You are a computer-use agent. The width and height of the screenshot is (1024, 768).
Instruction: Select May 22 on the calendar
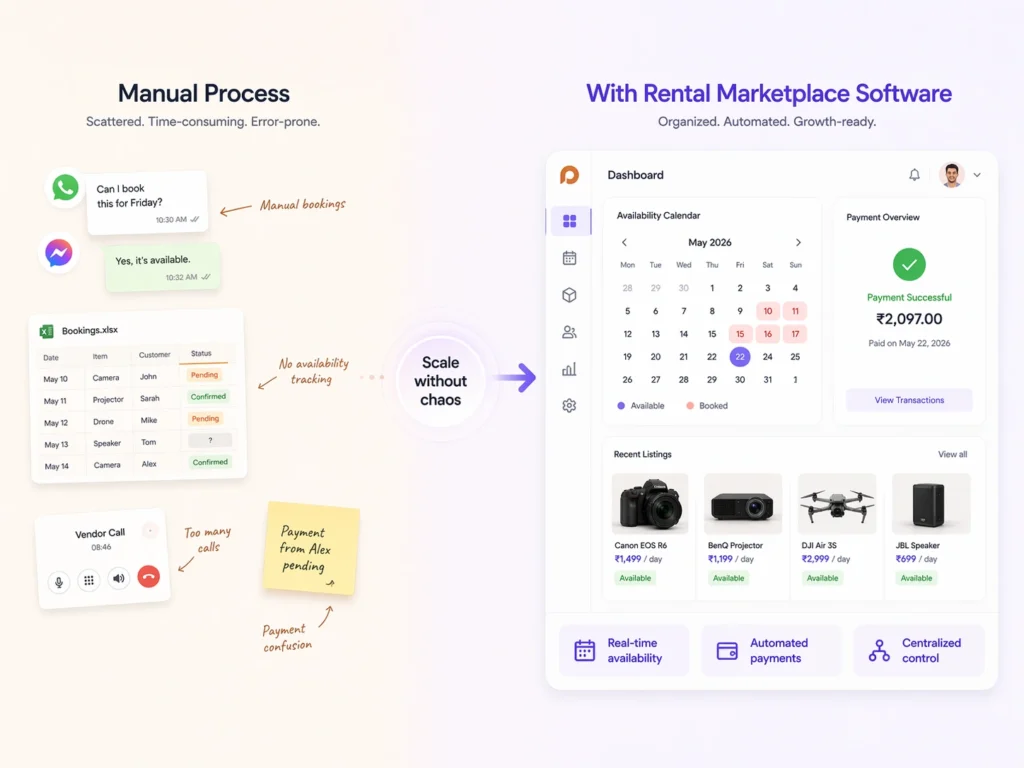coord(740,357)
